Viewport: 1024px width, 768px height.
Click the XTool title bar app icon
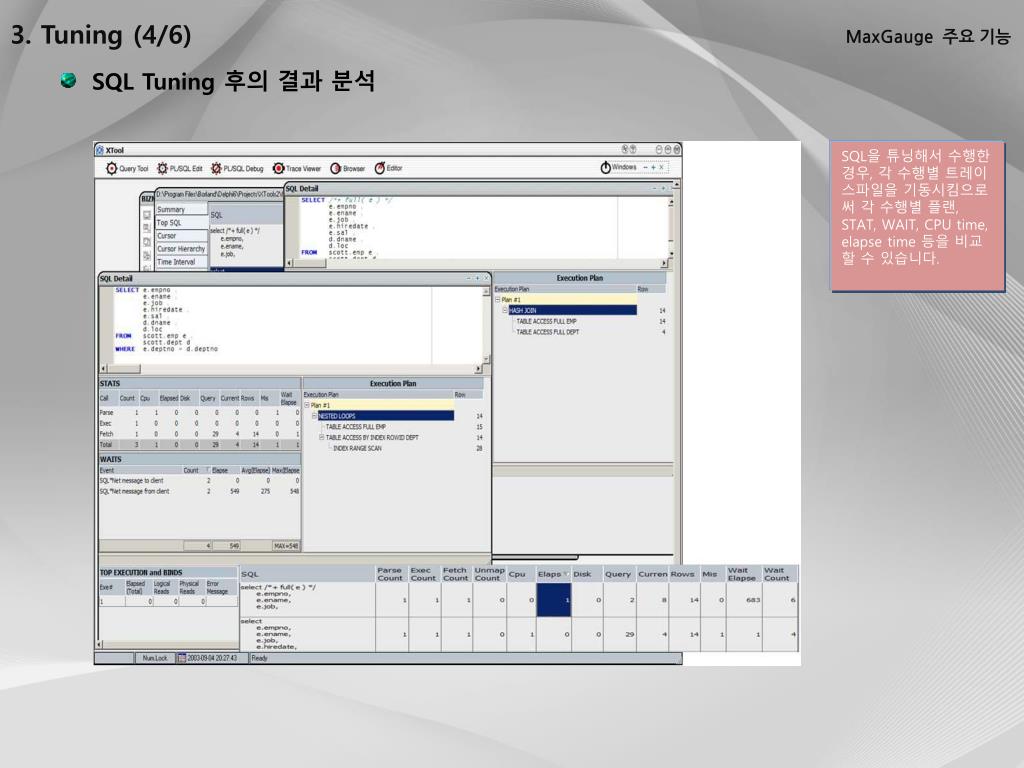[100, 150]
